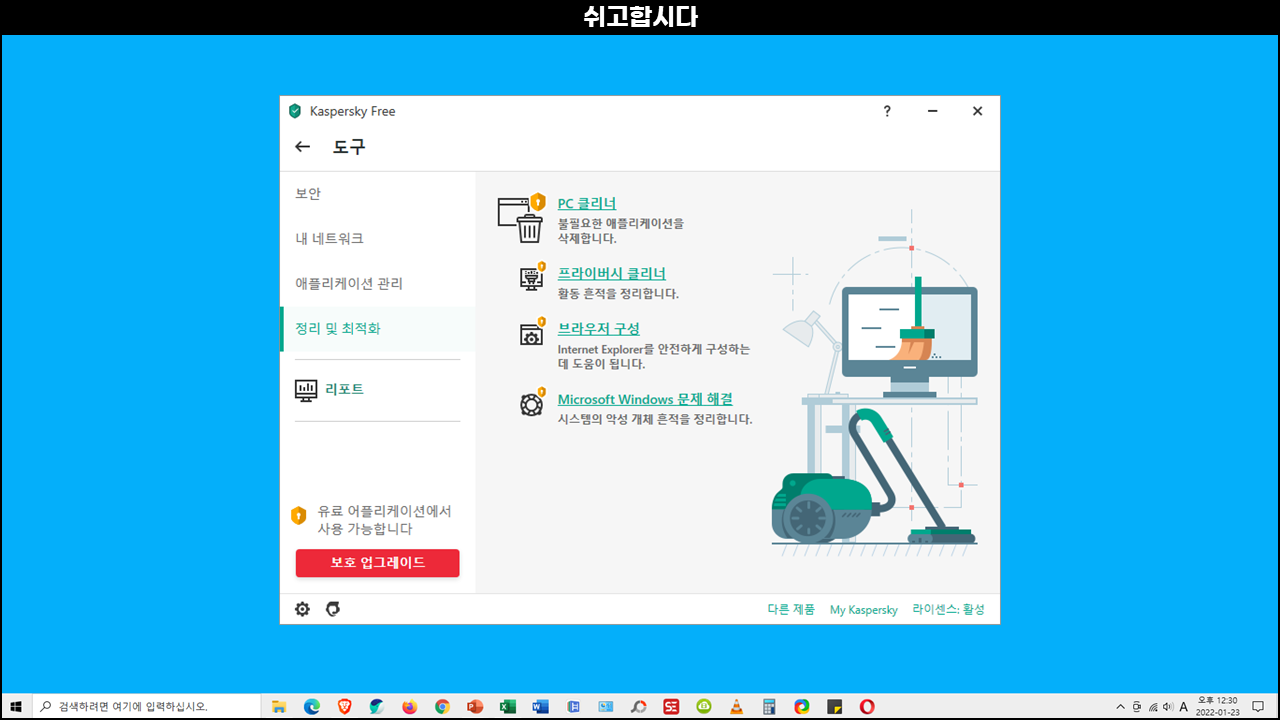Open VLC media player from the taskbar
The height and width of the screenshot is (720, 1280).
tap(736, 707)
